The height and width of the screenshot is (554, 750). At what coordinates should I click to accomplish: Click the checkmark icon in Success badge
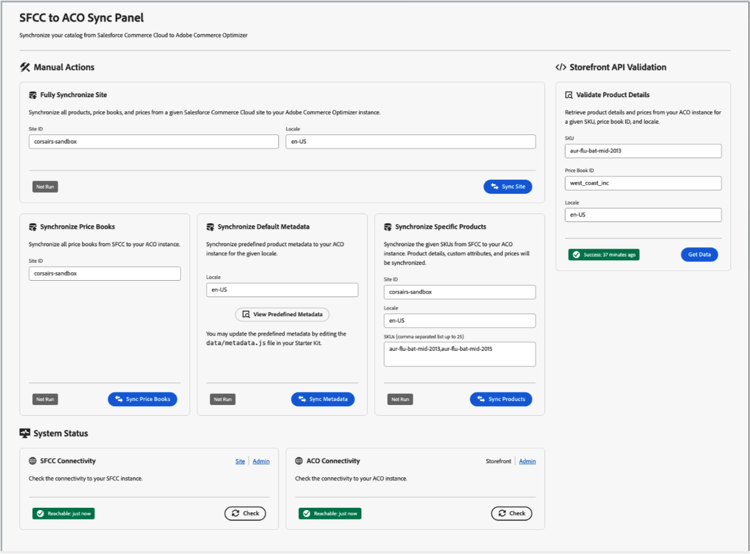576,255
